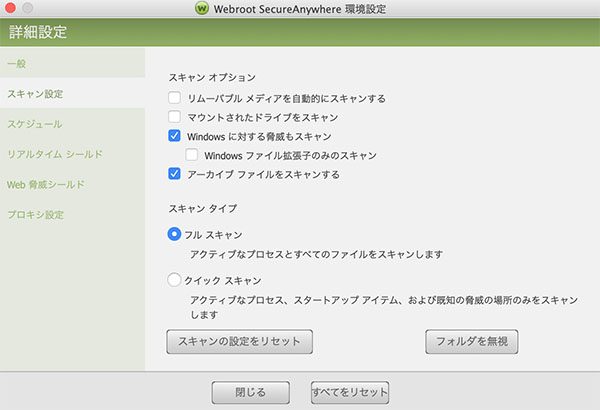Image resolution: width=600 pixels, height=410 pixels.
Task: Close the window with red button
Action: (10, 8)
